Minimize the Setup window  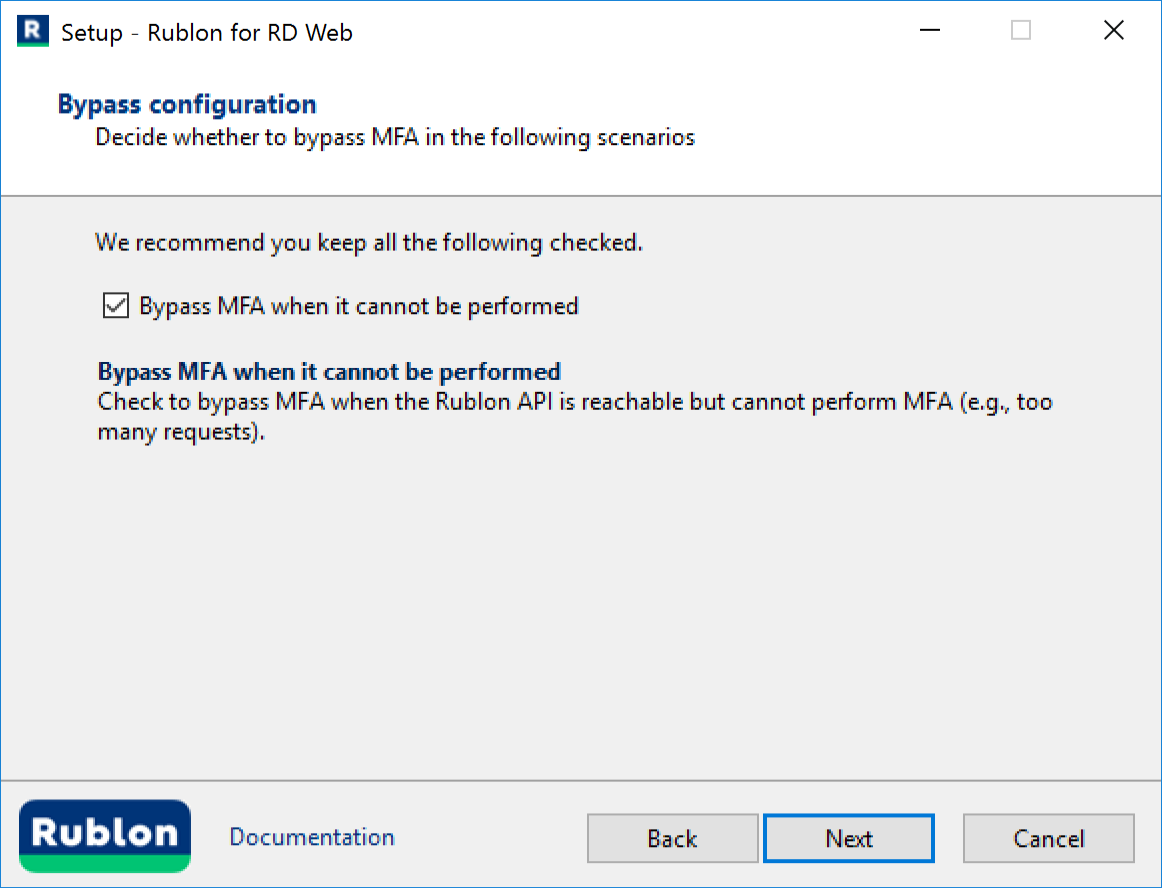pyautogui.click(x=929, y=31)
